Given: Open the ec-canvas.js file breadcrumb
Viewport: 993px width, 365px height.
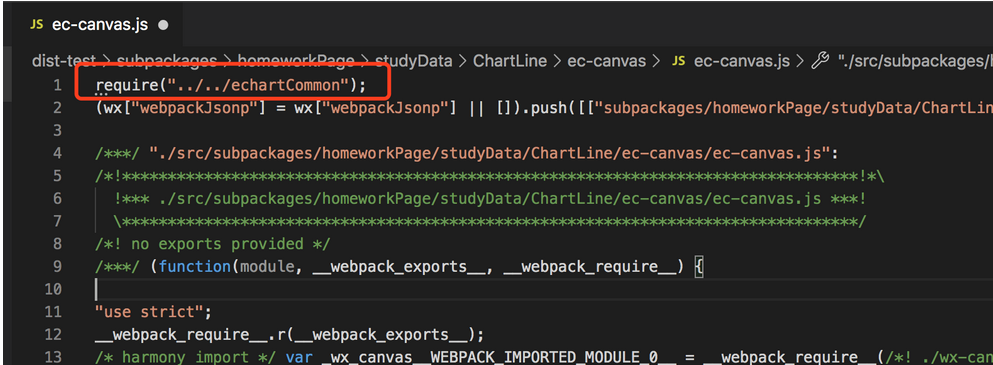Looking at the screenshot, I should 742,61.
